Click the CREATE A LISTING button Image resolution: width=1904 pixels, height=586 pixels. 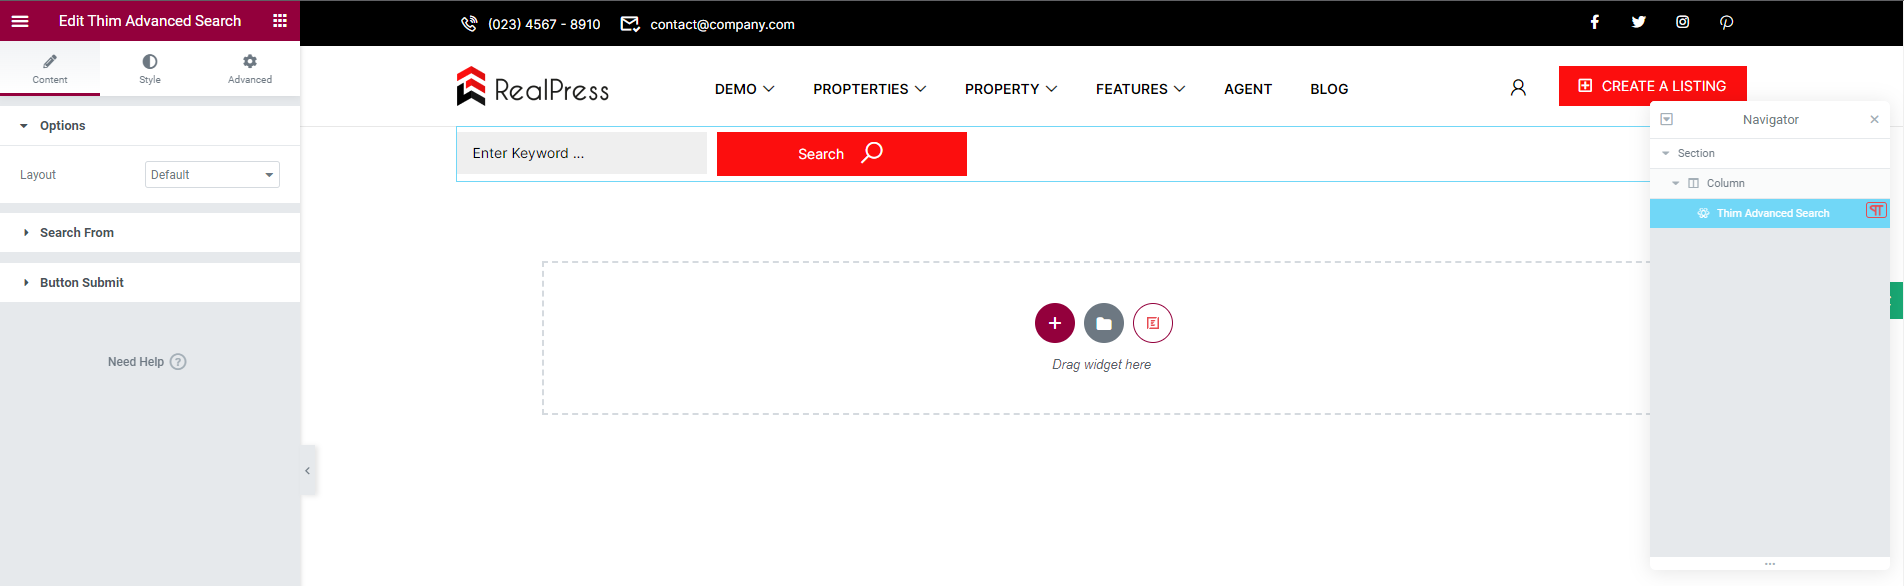pos(1653,86)
